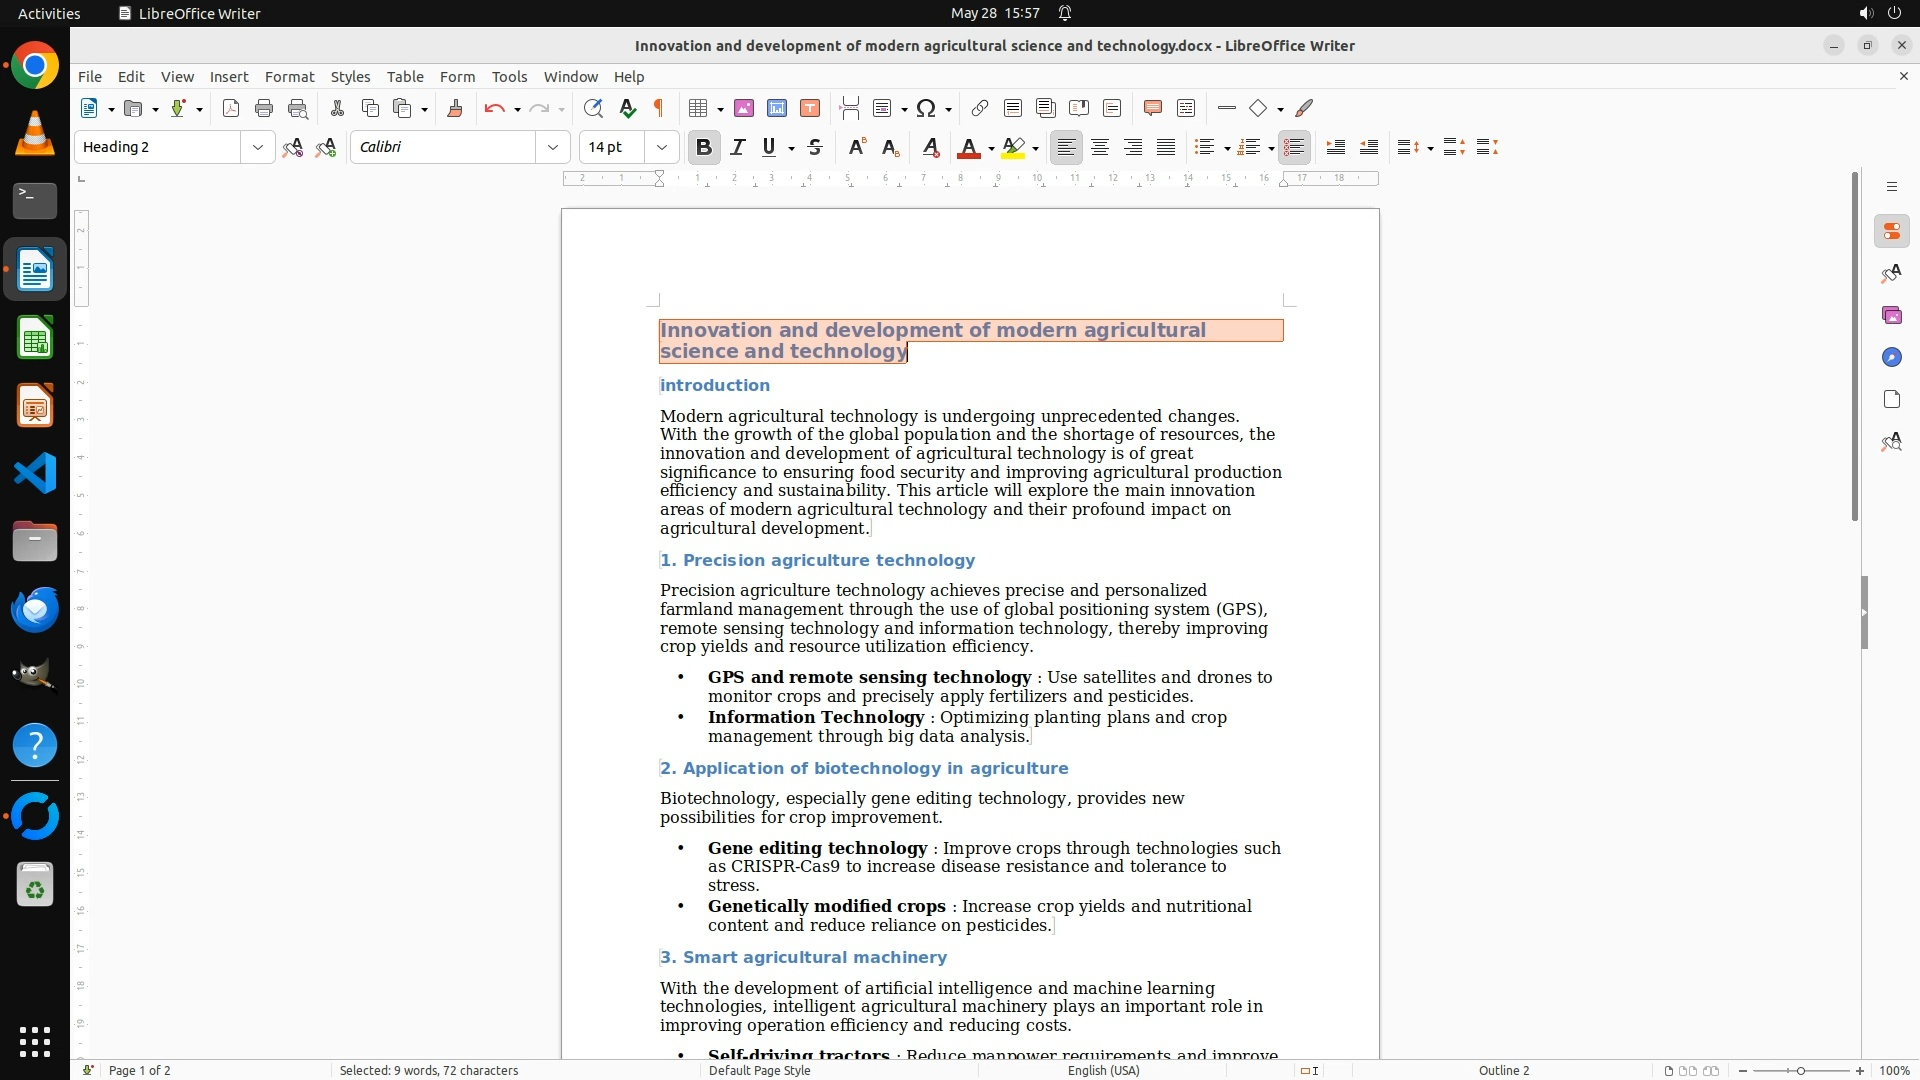This screenshot has width=1920, height=1080.
Task: Expand the paragraph style dropdown
Action: pyautogui.click(x=258, y=148)
